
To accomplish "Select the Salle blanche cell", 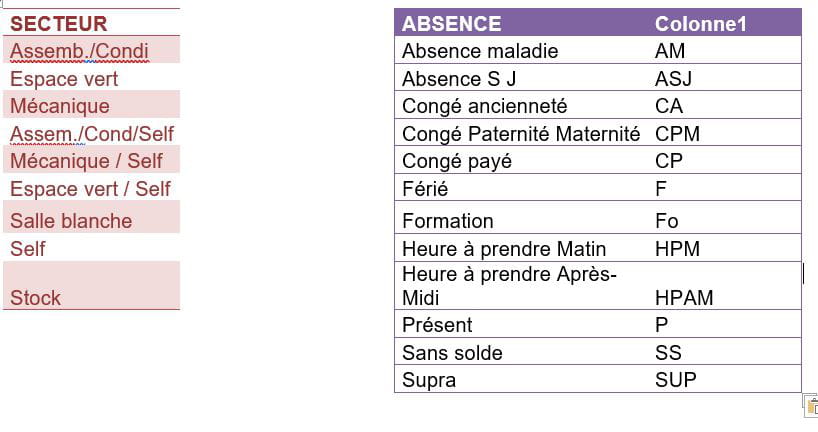I will (x=91, y=217).
